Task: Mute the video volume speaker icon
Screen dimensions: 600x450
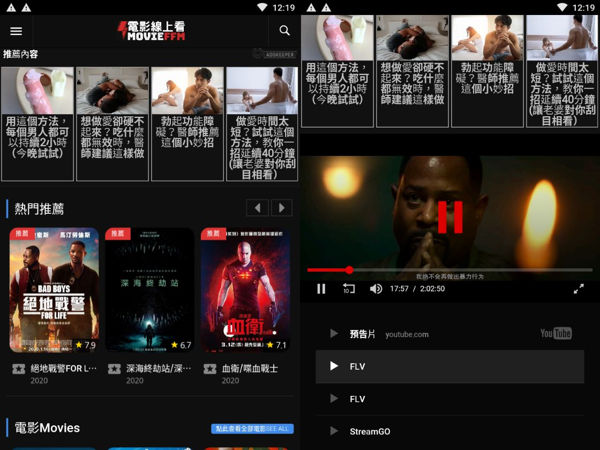Action: click(x=376, y=289)
